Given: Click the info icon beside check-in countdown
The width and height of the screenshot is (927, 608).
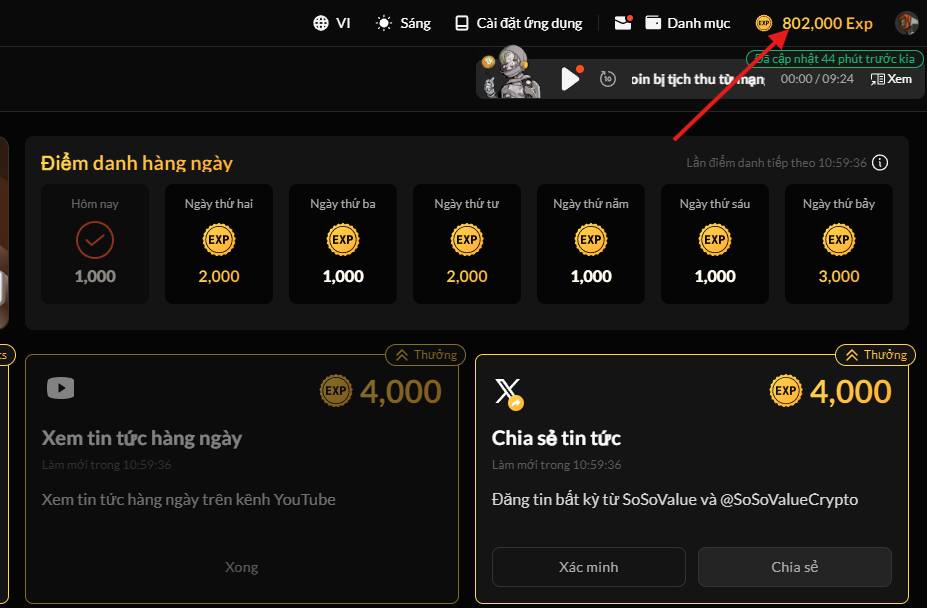Looking at the screenshot, I should coord(880,163).
